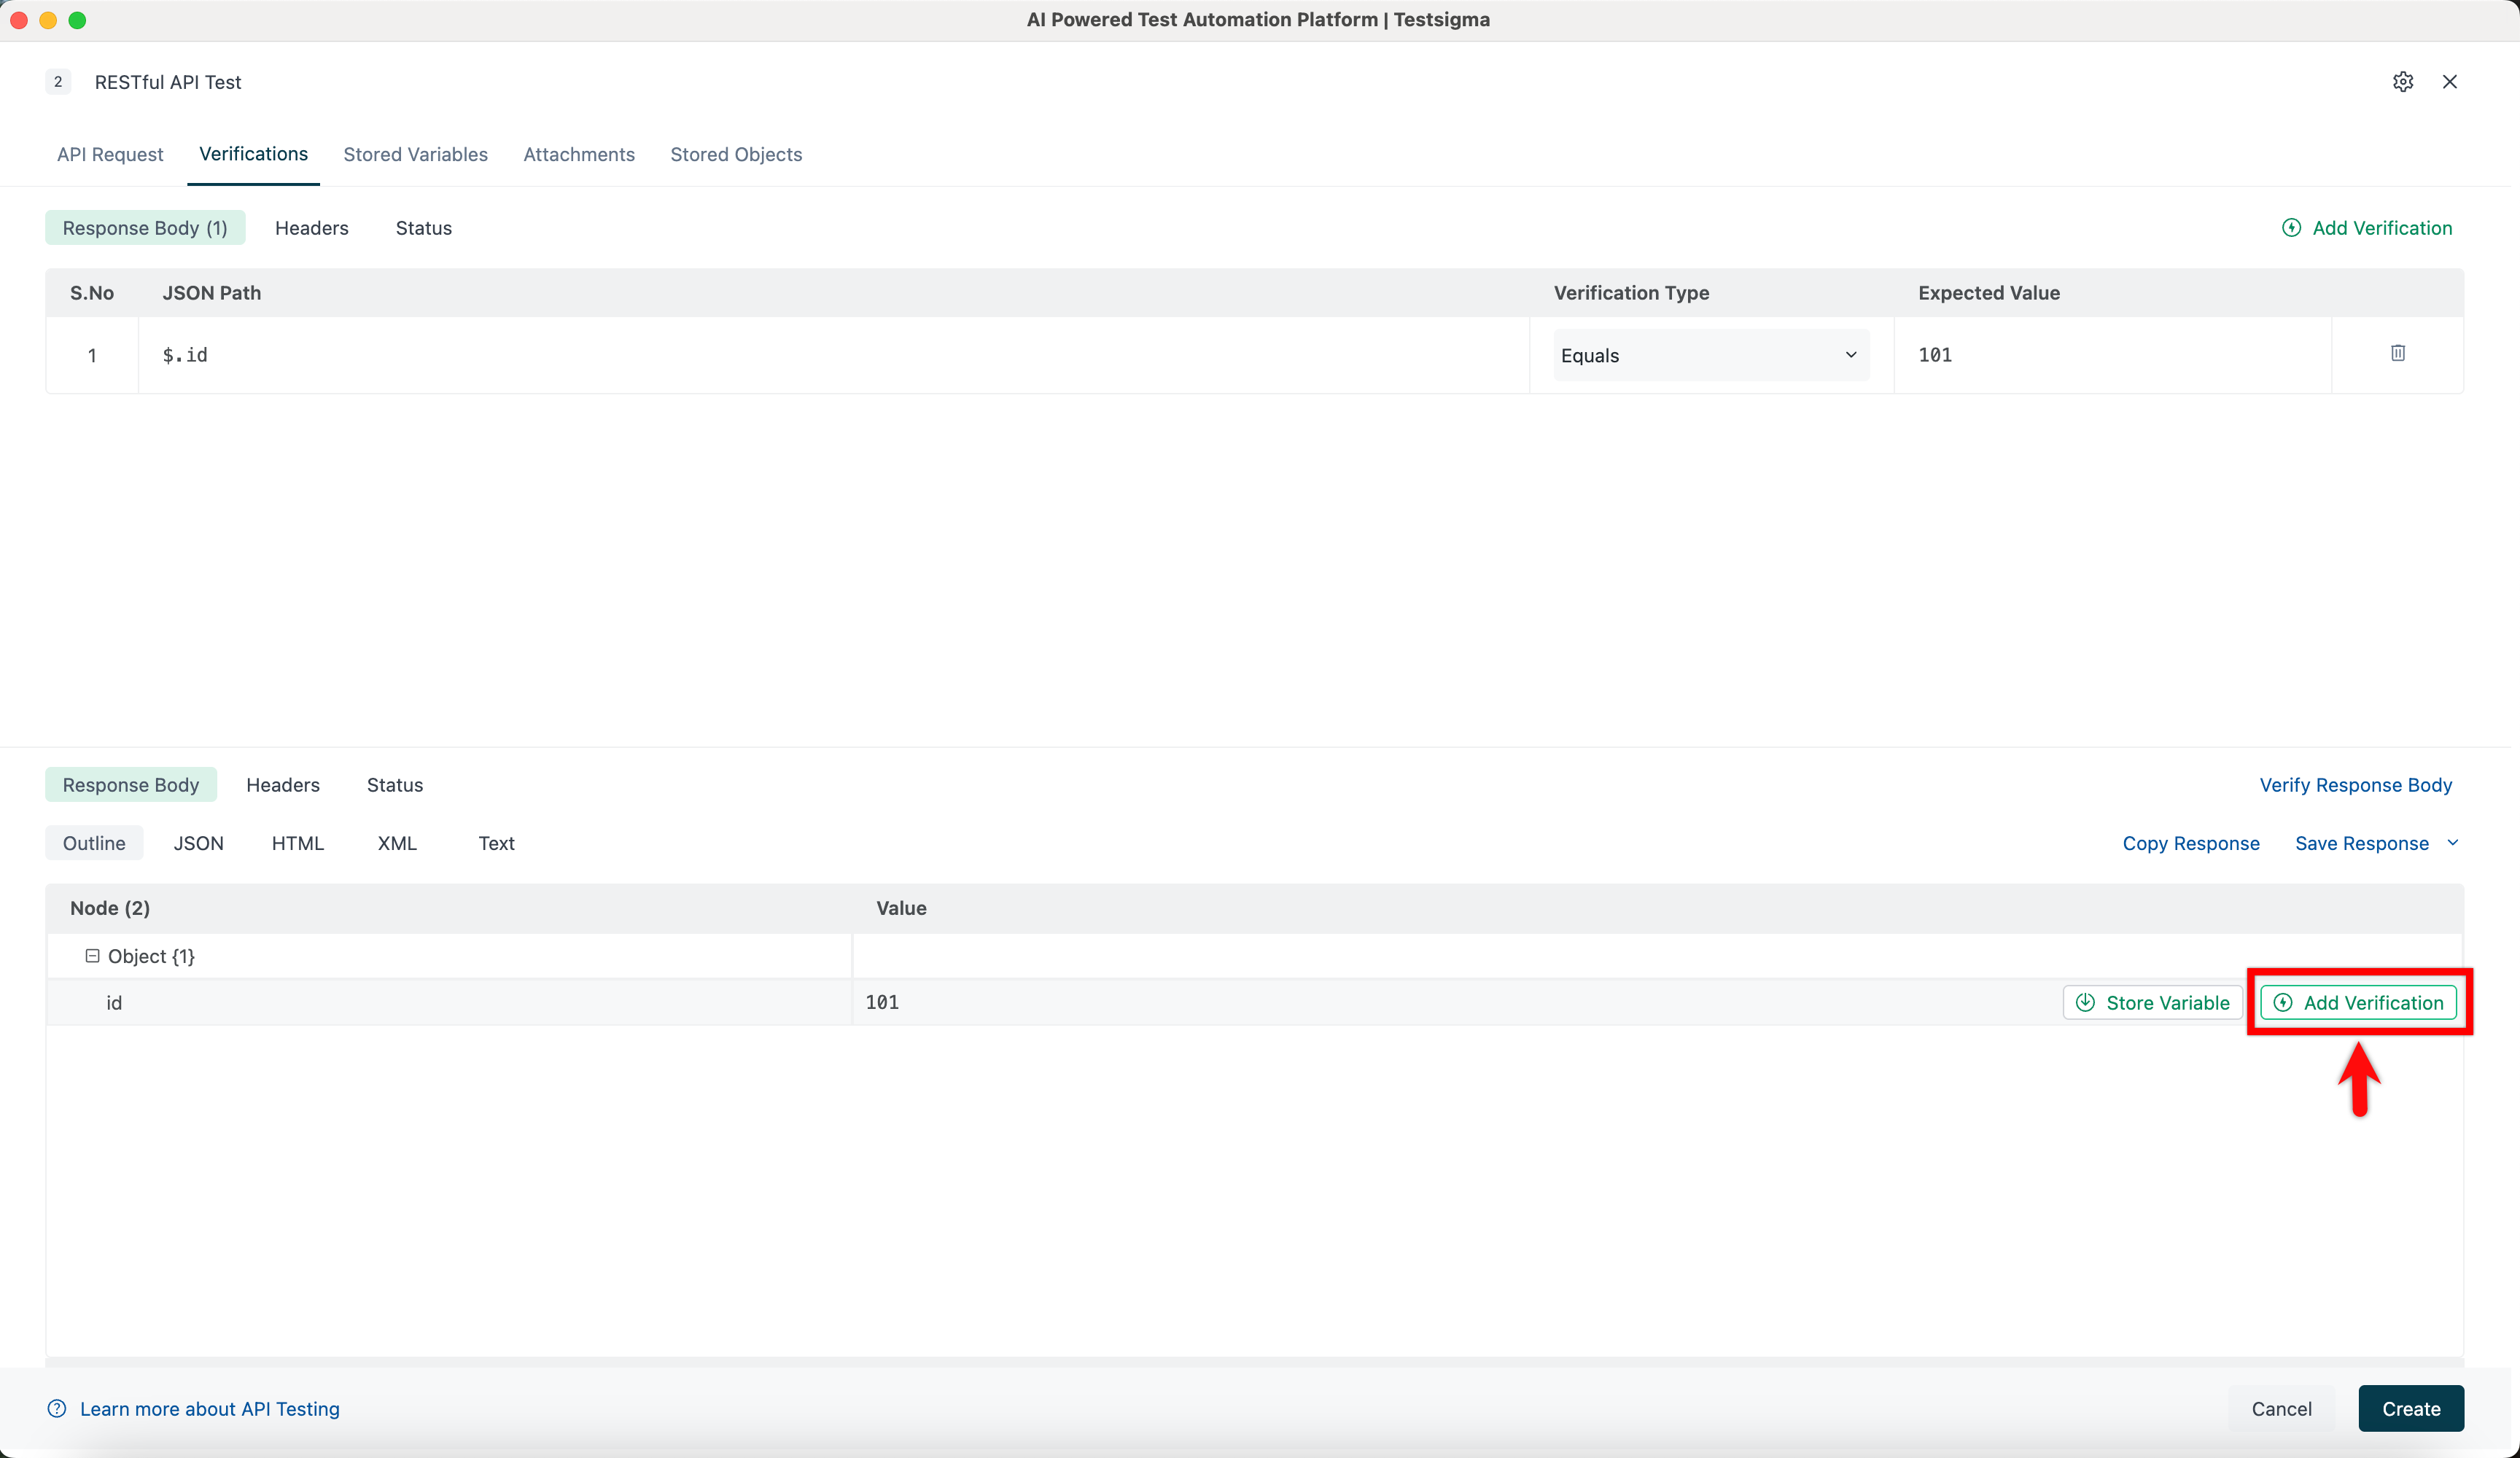The image size is (2520, 1458).
Task: Edit the Expected Value field containing 101
Action: (x=2110, y=354)
